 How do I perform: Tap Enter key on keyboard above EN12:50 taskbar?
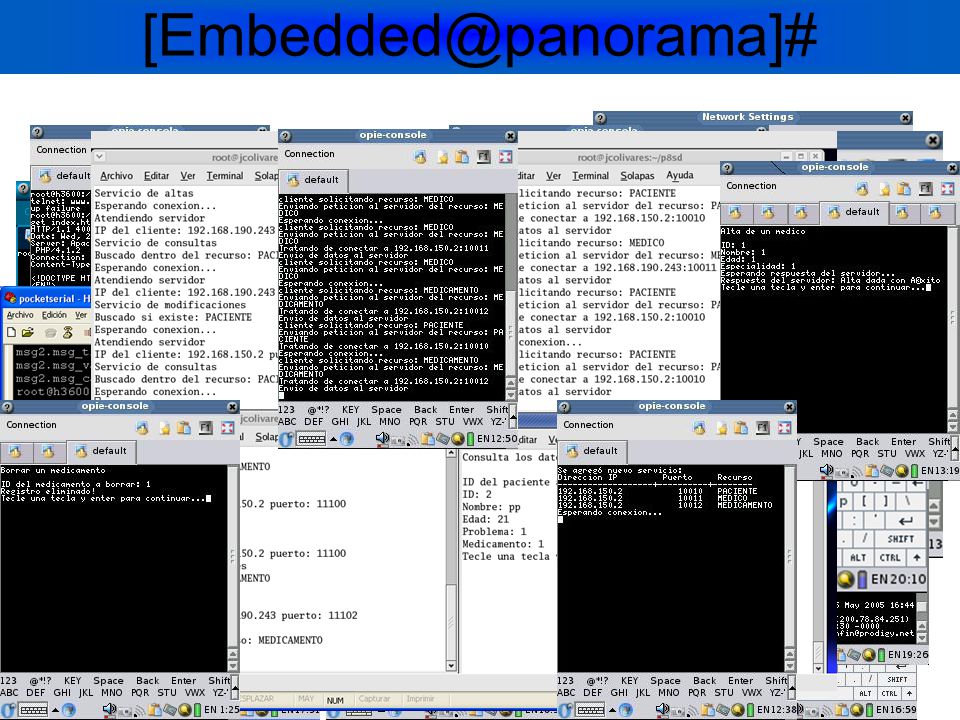pos(462,410)
